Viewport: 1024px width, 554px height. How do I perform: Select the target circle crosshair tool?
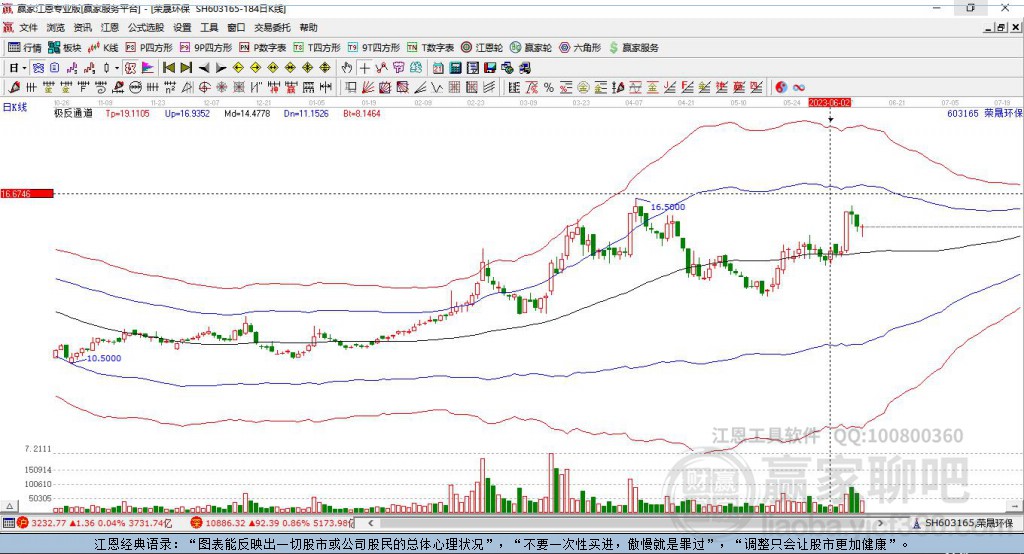click(204, 88)
